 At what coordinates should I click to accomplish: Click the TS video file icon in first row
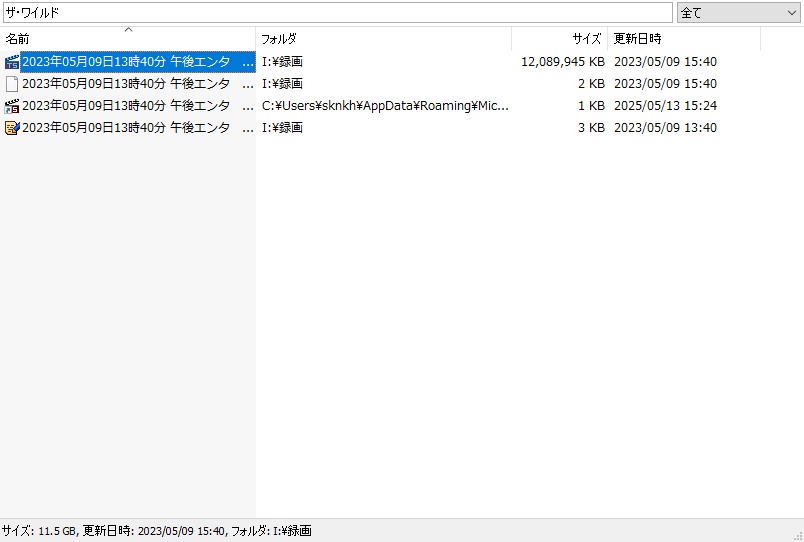tap(11, 62)
